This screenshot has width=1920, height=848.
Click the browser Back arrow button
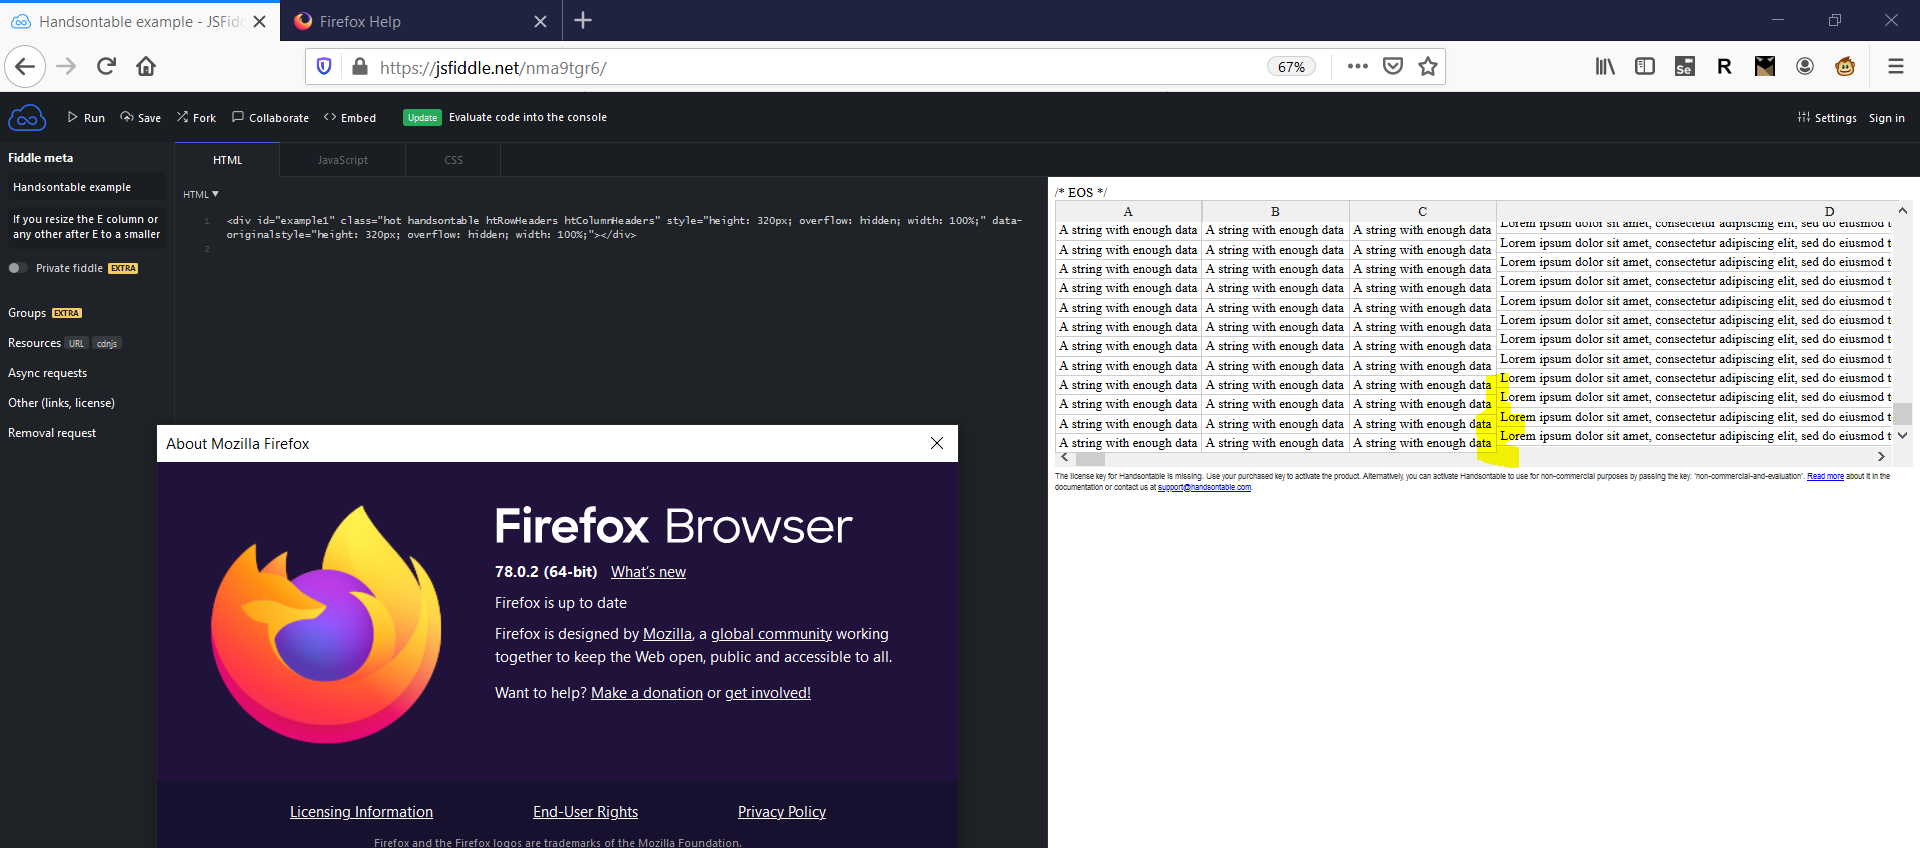click(x=25, y=67)
